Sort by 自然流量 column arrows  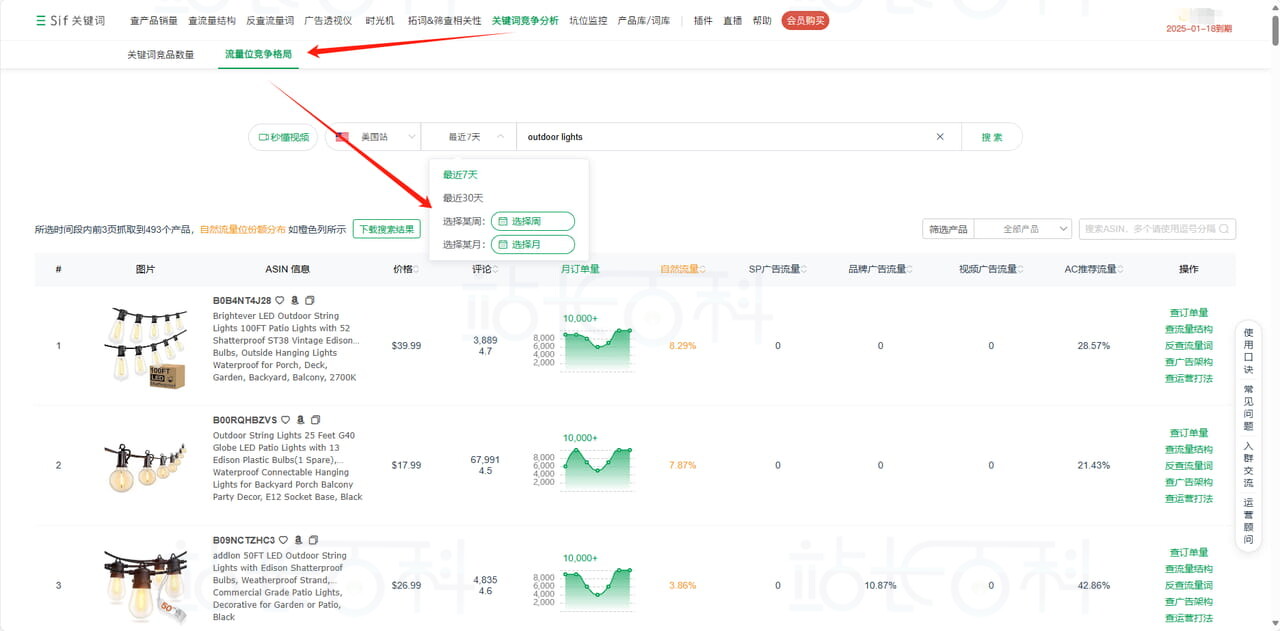point(702,269)
